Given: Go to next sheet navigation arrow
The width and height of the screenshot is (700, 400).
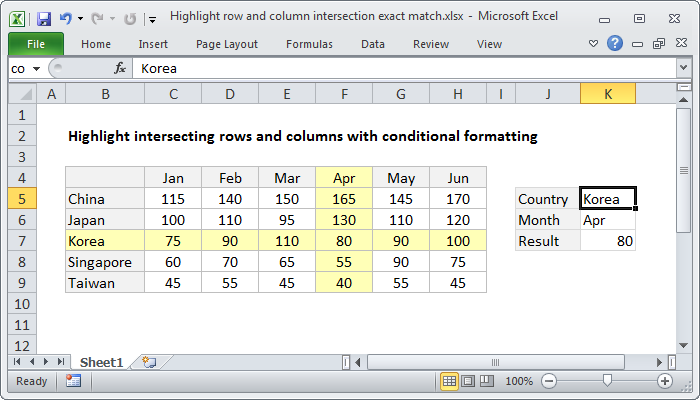Looking at the screenshot, I should pos(46,362).
